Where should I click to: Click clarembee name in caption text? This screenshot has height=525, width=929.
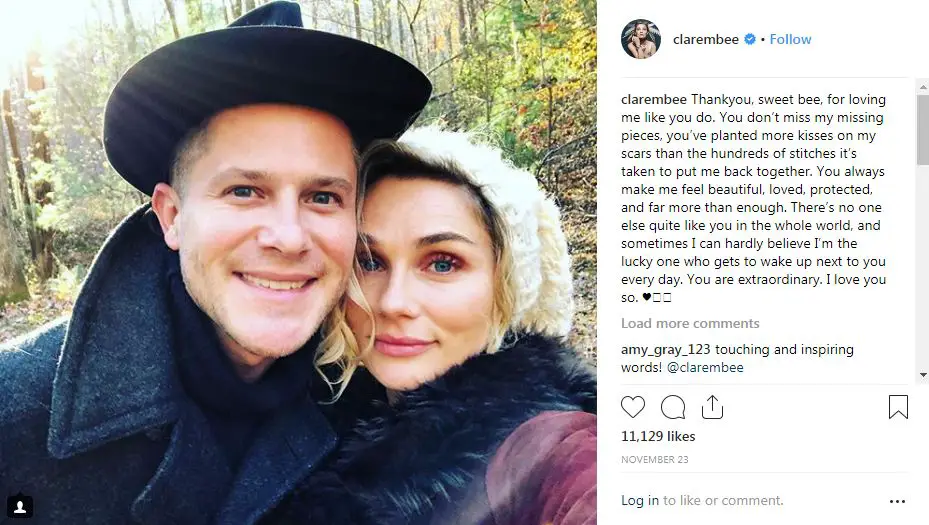(x=653, y=100)
